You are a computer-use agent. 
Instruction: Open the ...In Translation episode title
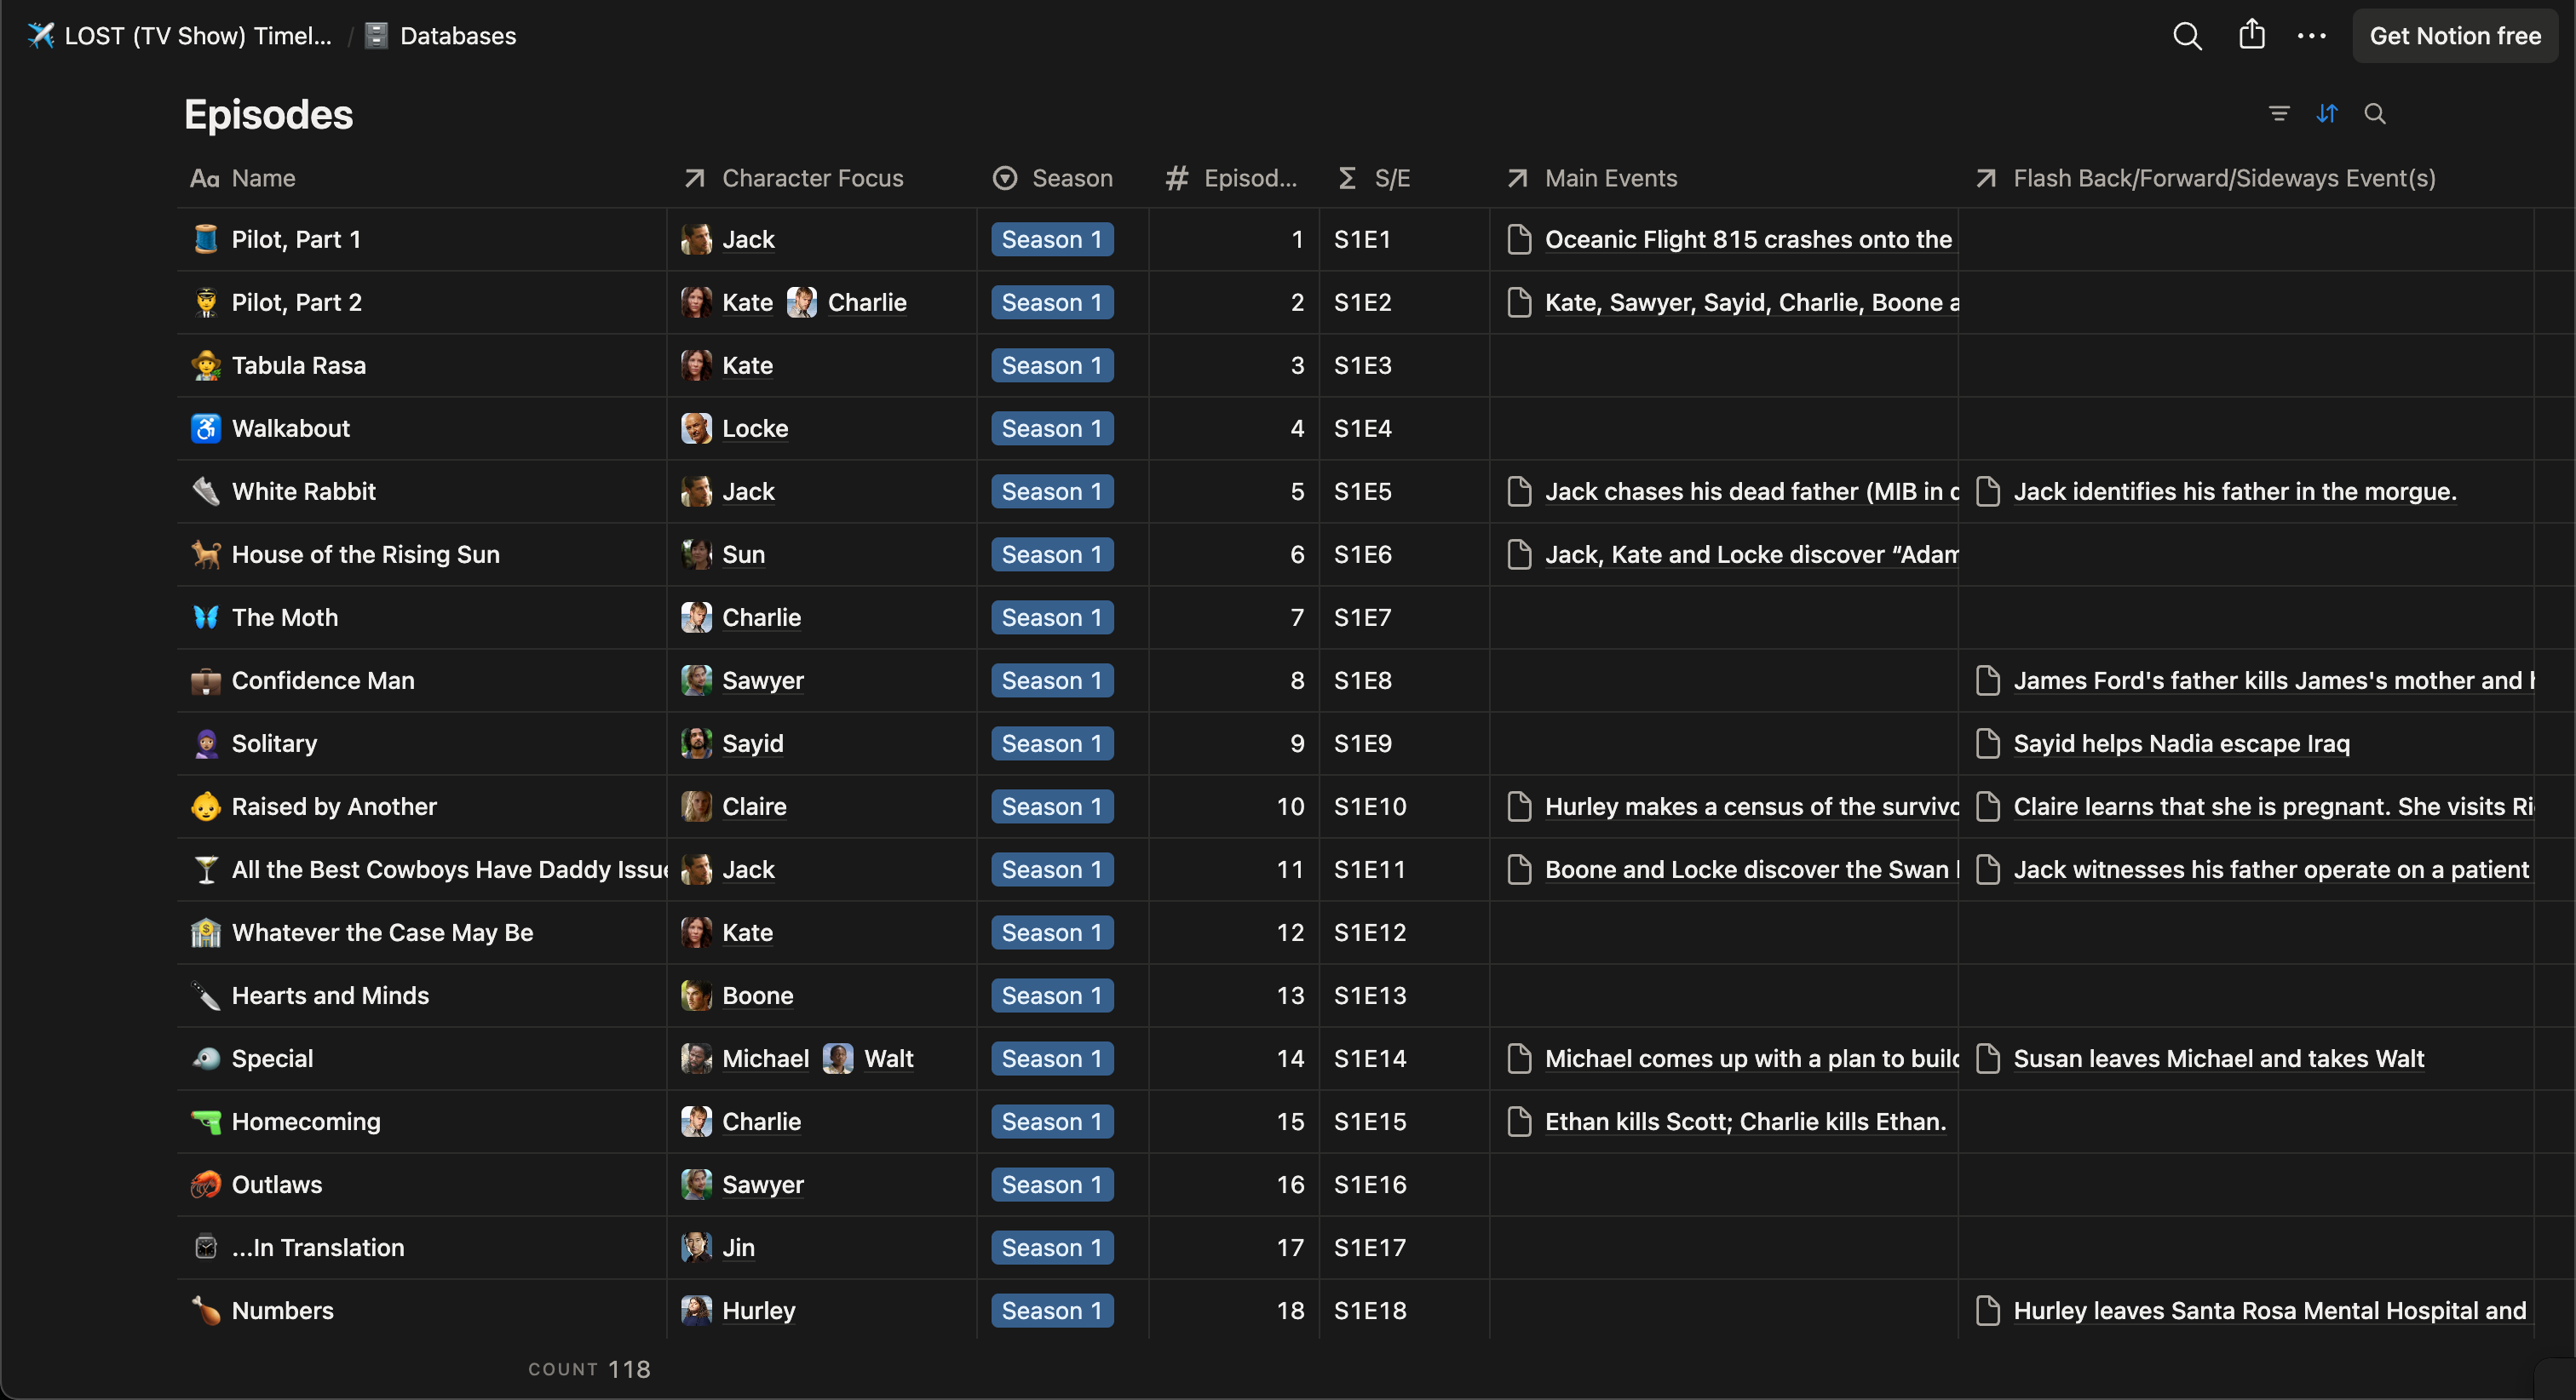[318, 1247]
